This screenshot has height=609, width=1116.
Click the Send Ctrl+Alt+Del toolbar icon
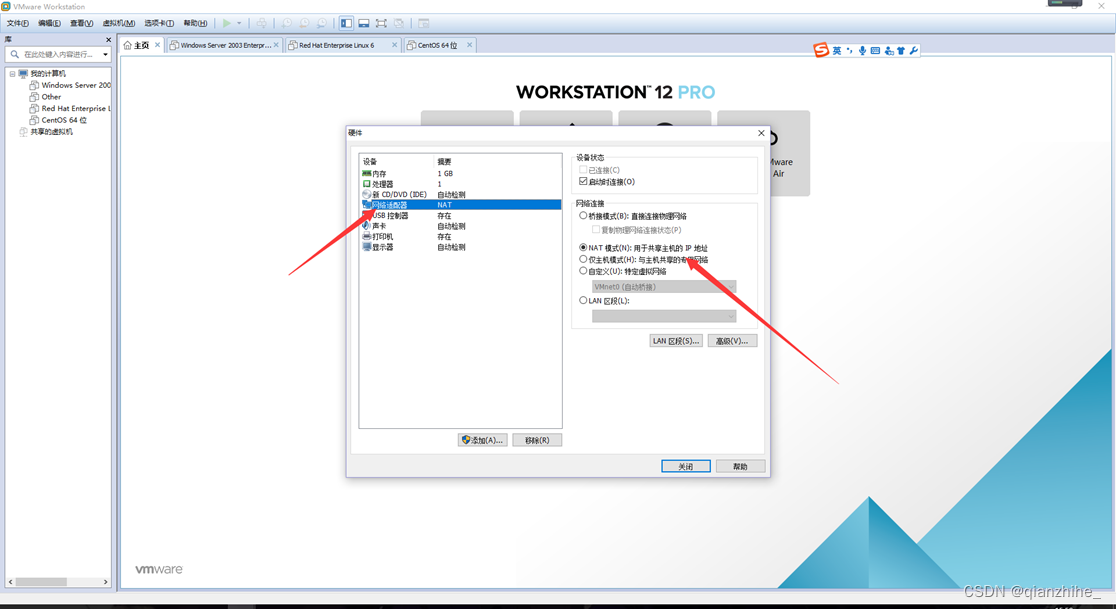coord(261,23)
